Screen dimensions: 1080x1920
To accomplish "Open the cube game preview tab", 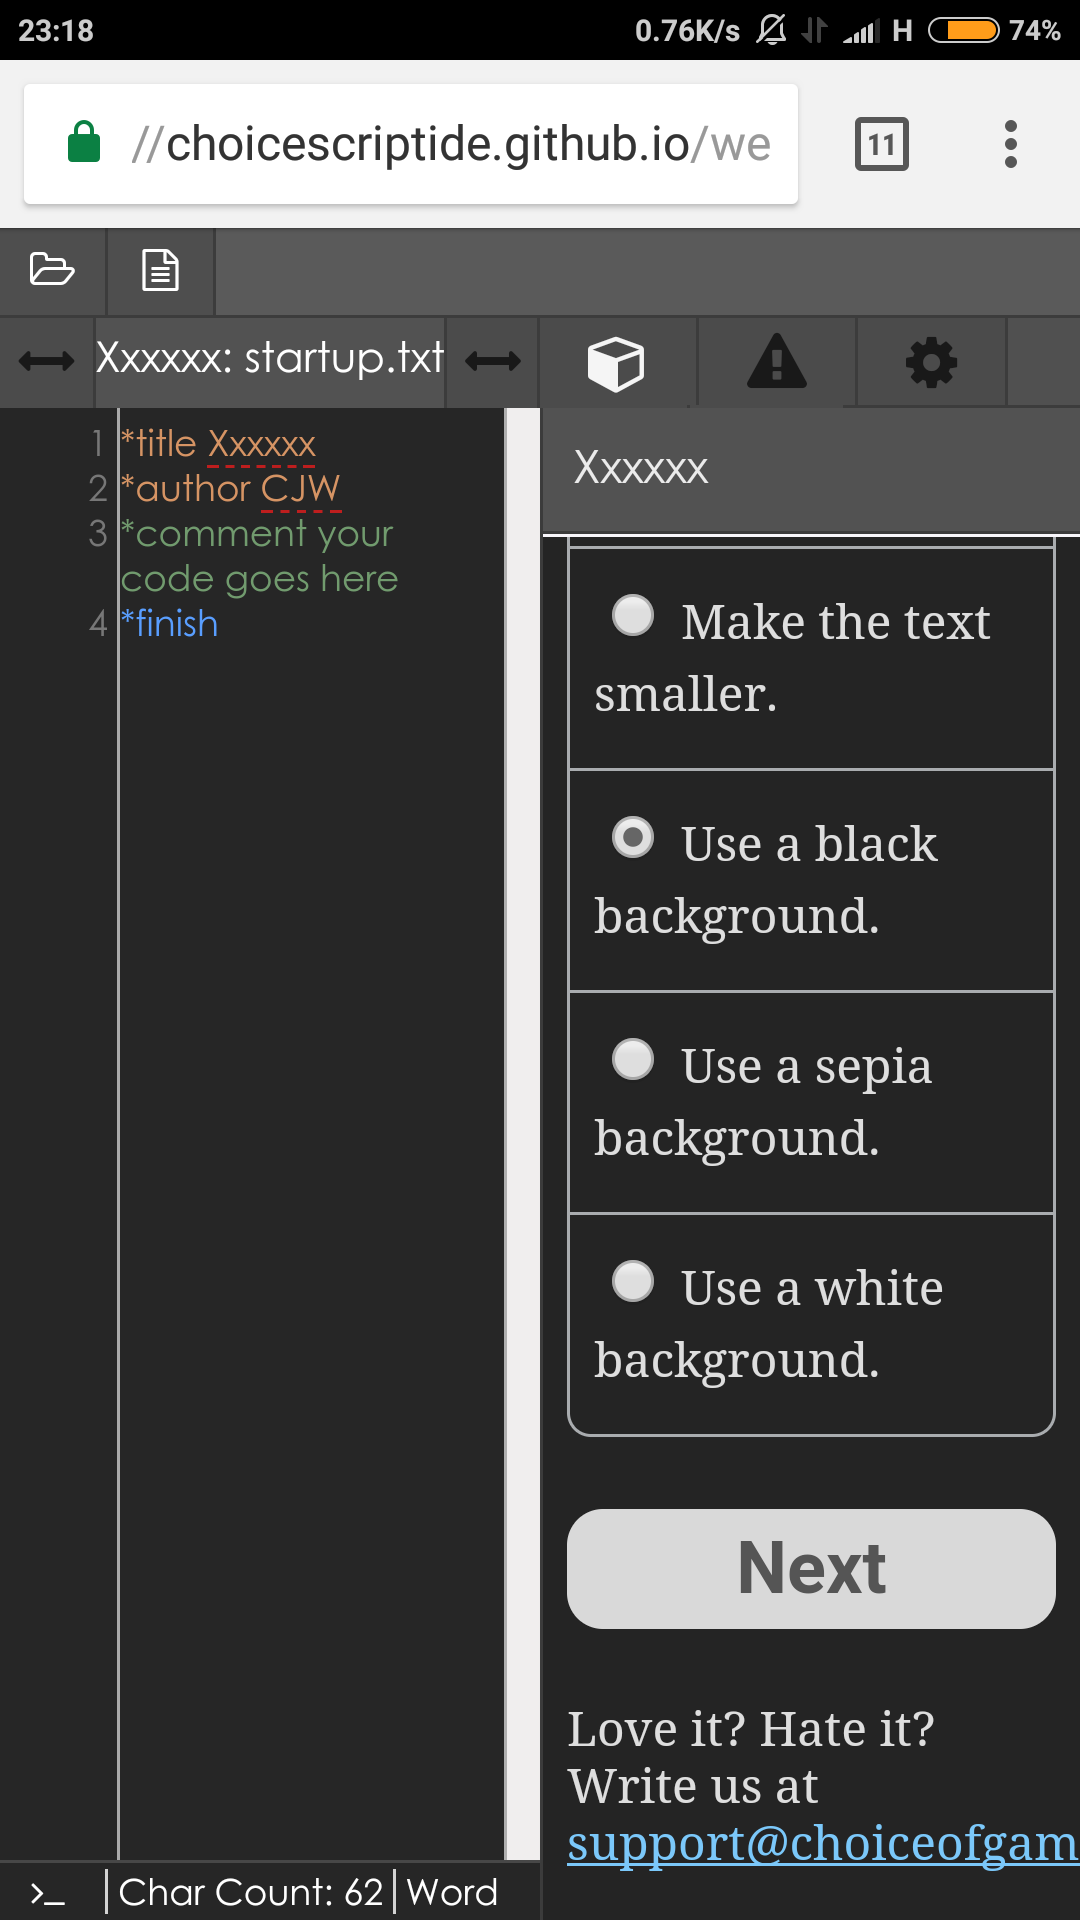I will coord(616,362).
